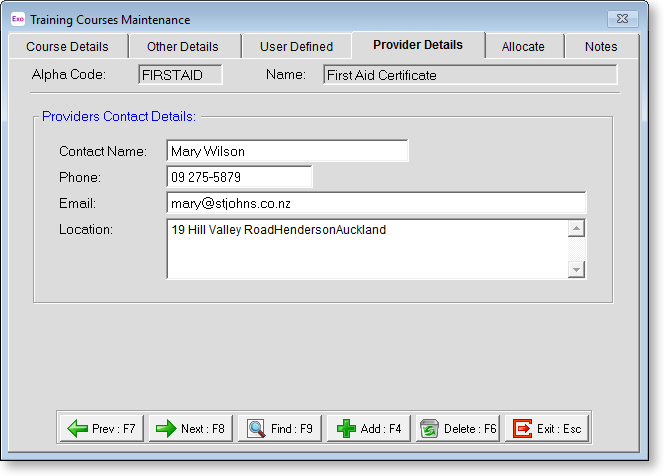The image size is (664, 476).
Task: Open the Other Details tab
Action: point(182,47)
